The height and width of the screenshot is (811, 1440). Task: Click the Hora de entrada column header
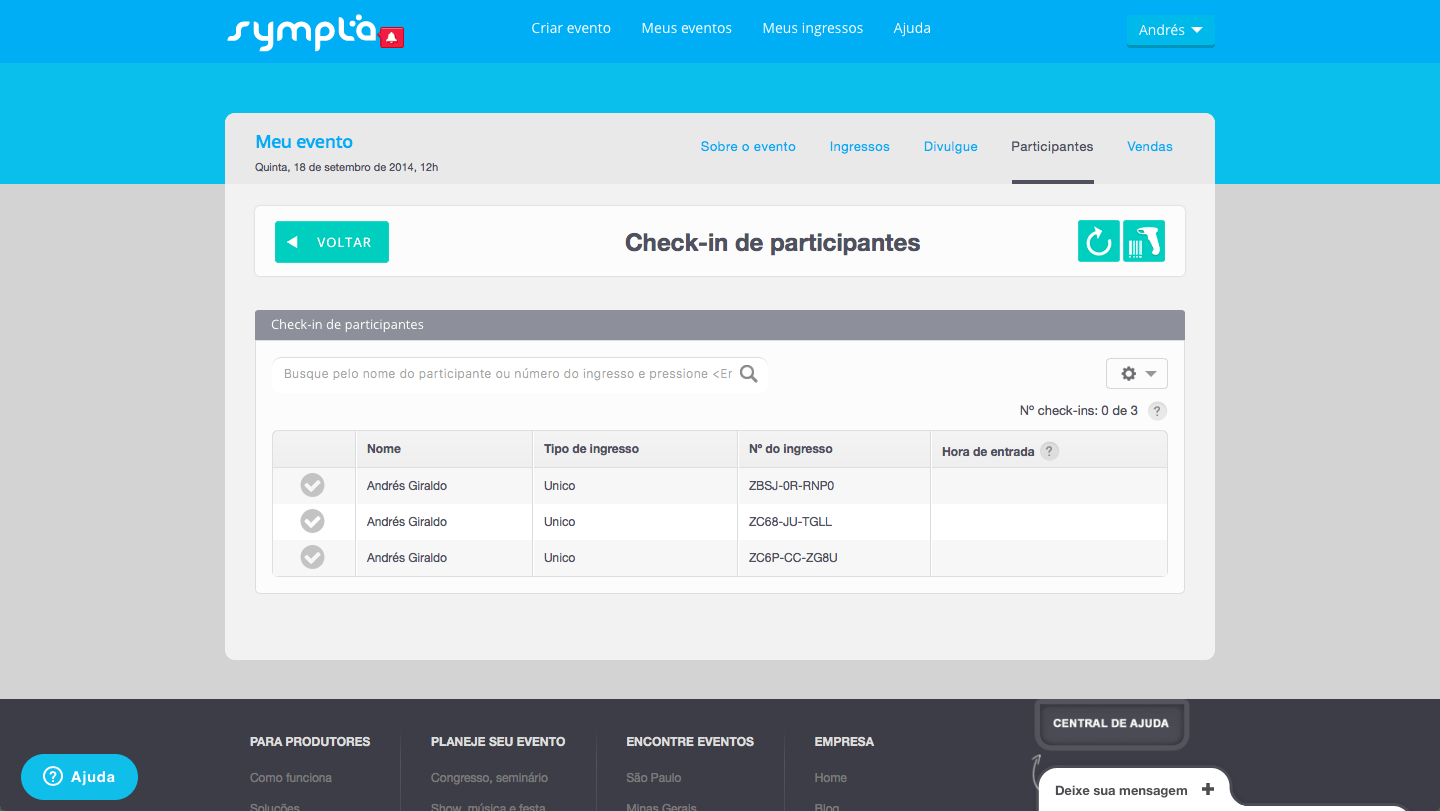tap(1048, 451)
